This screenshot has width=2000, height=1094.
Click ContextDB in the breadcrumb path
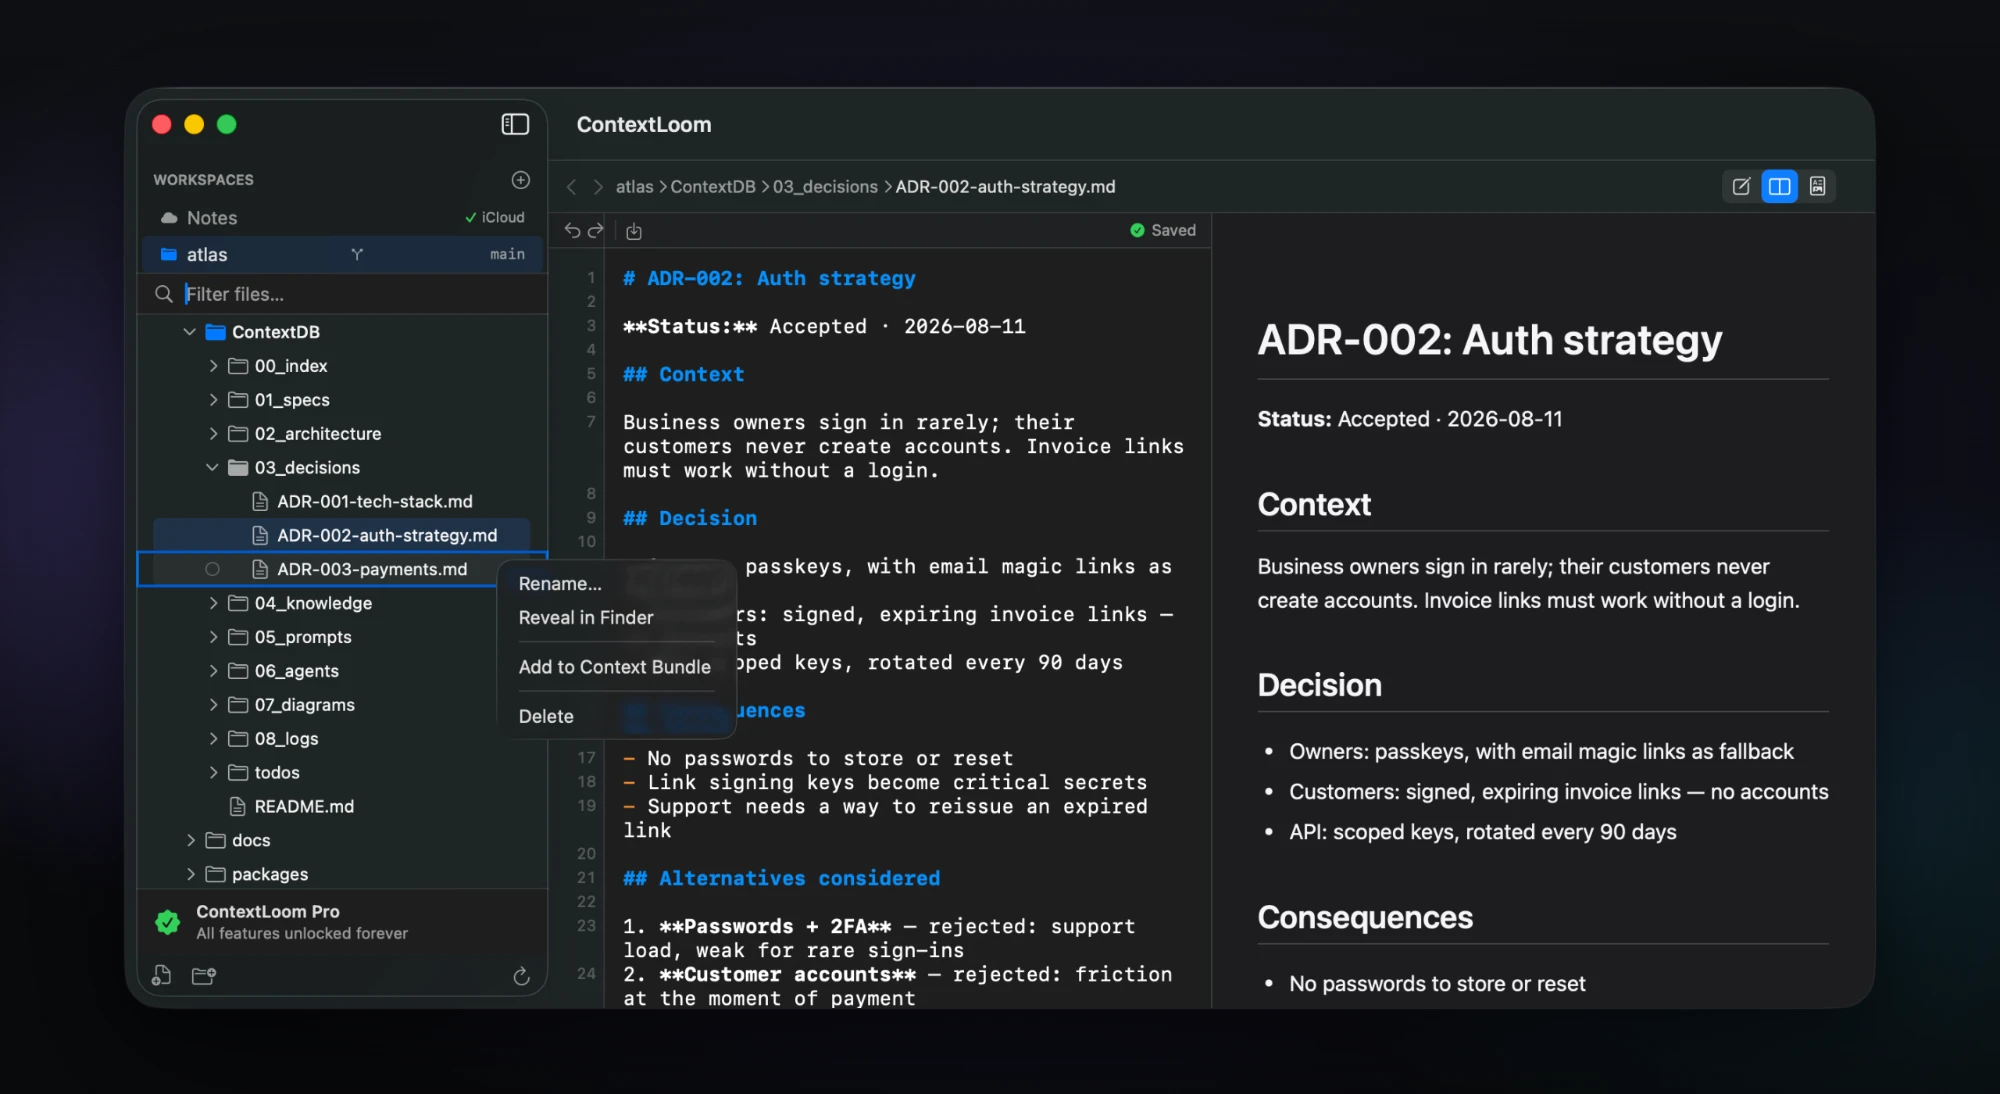pos(713,187)
